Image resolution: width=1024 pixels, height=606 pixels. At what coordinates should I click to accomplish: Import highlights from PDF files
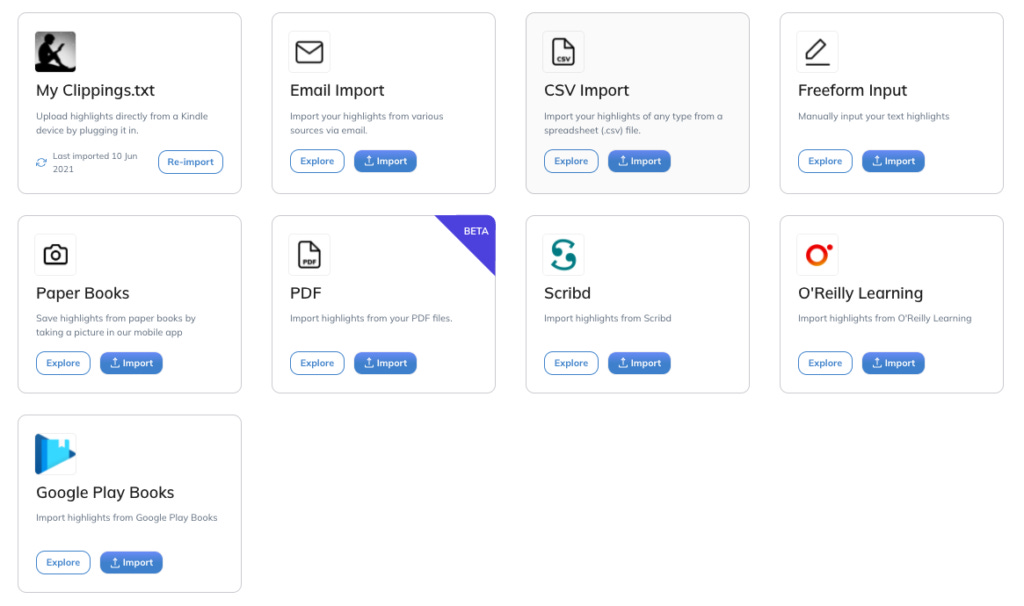pos(385,363)
